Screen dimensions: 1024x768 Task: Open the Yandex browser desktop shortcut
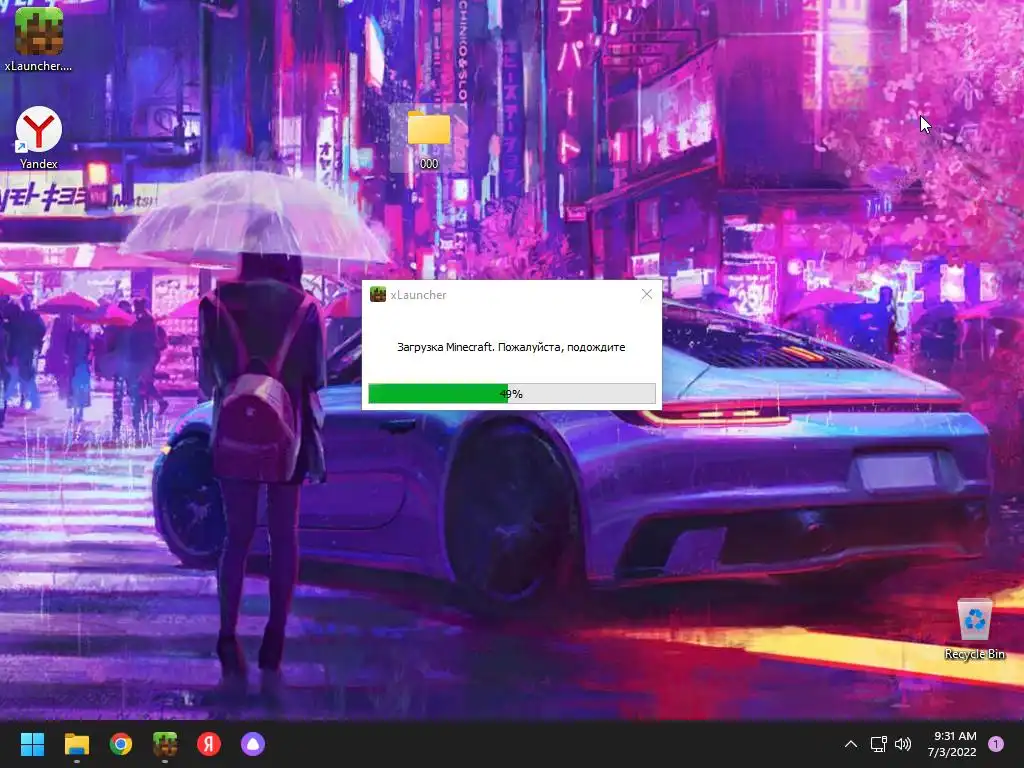(39, 138)
